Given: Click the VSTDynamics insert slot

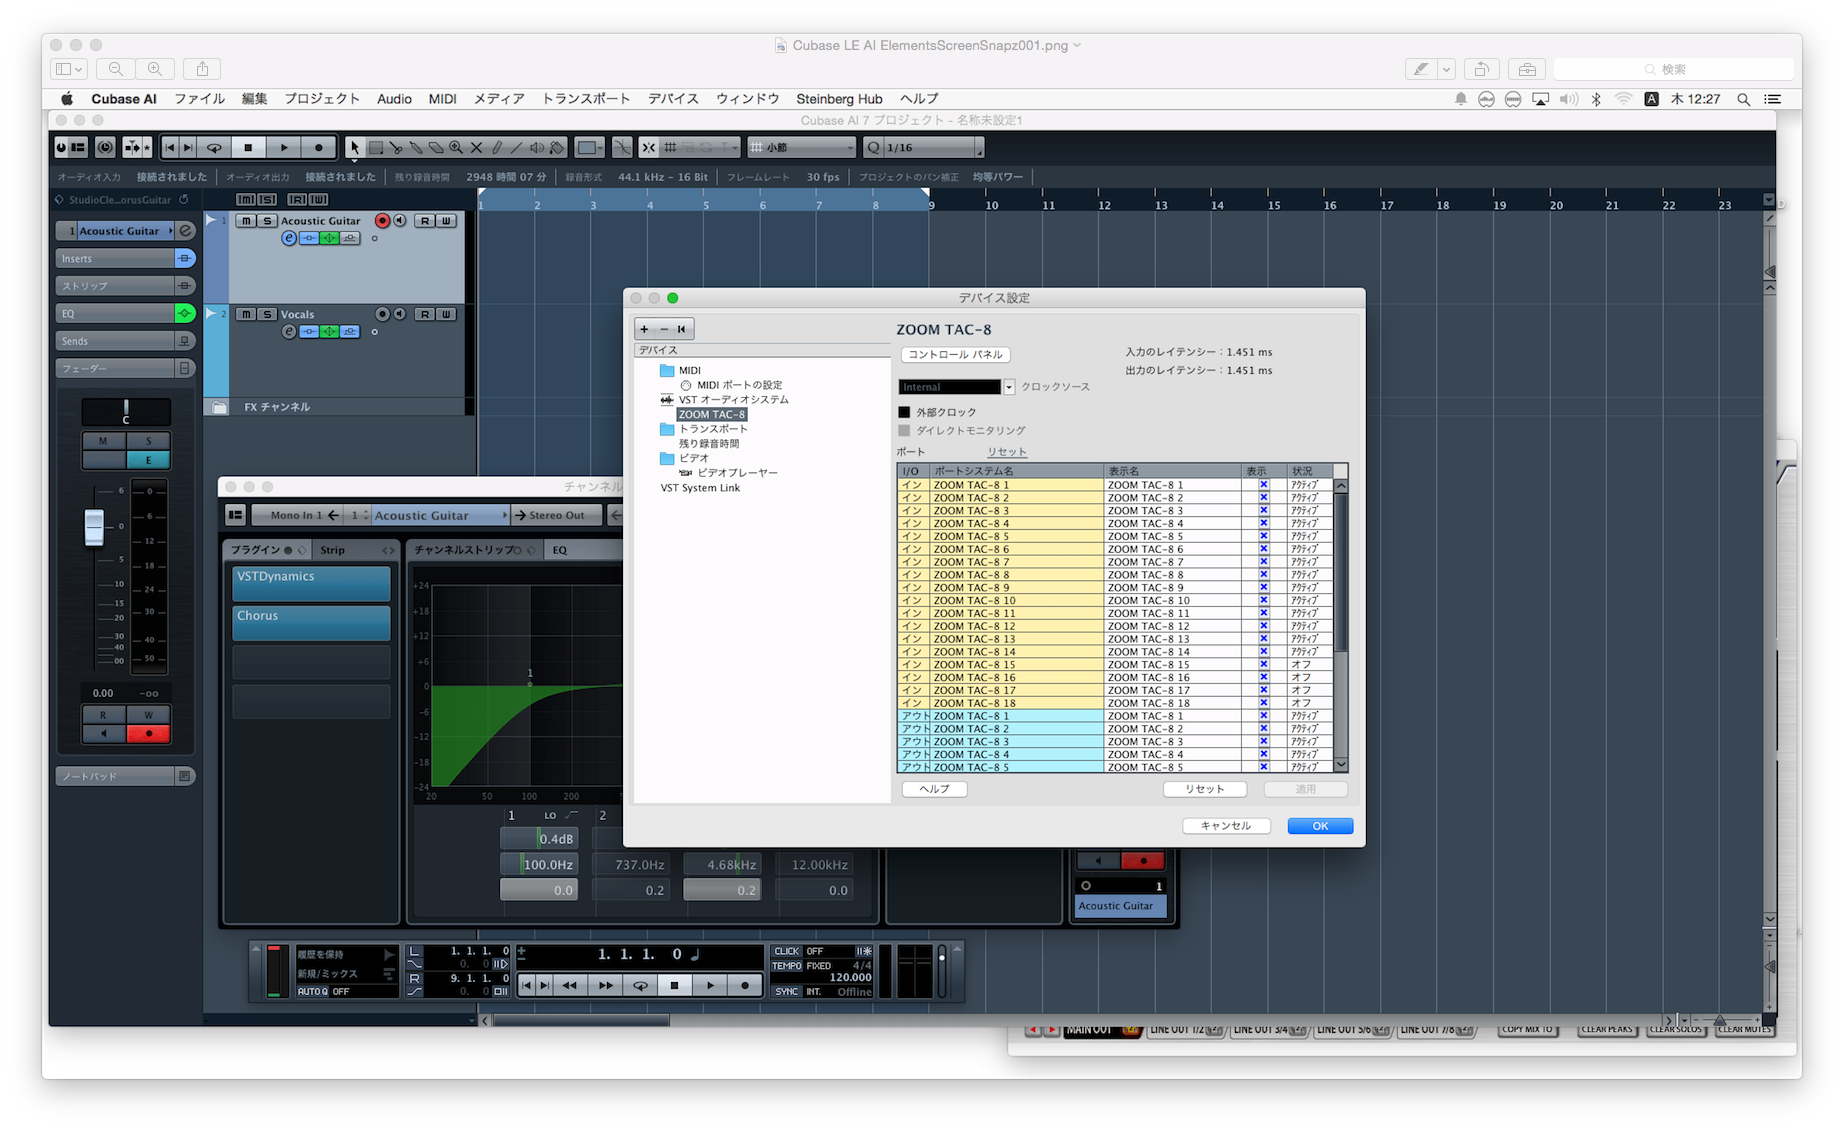Looking at the screenshot, I should [311, 583].
